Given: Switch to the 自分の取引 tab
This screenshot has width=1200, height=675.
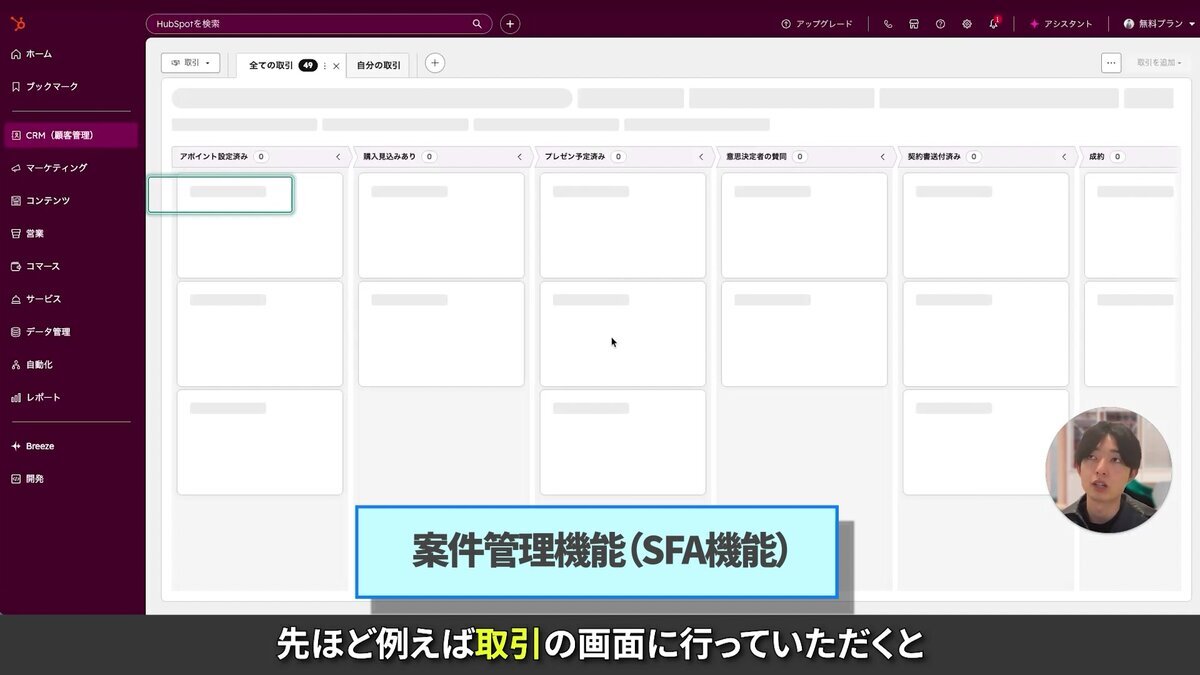Looking at the screenshot, I should click(x=377, y=65).
